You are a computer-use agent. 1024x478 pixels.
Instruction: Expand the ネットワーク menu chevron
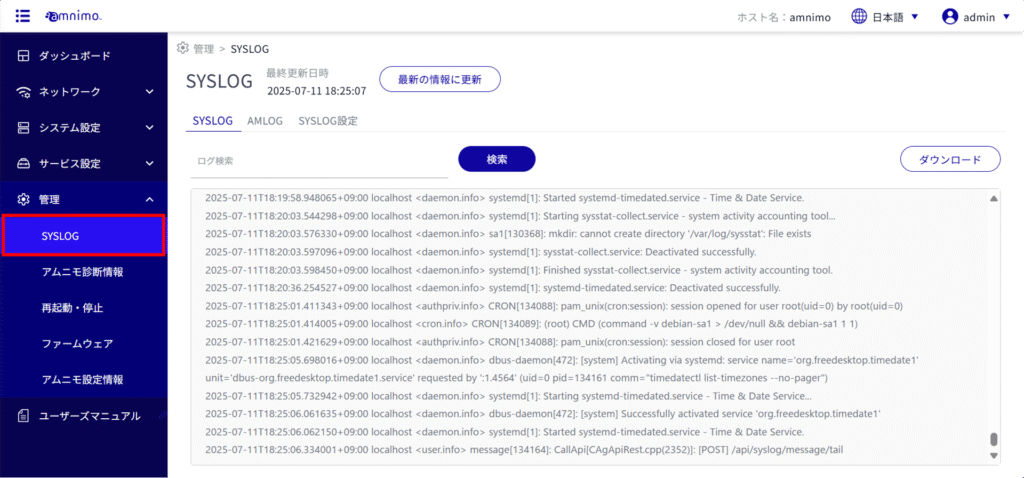tap(149, 92)
